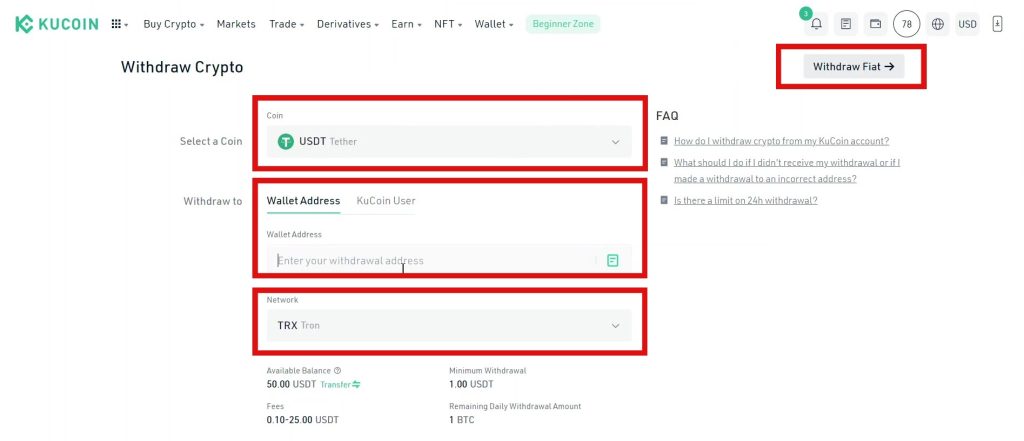The image size is (1024, 441).
Task: Click the 1 BTC remaining daily amount
Action: (462, 420)
